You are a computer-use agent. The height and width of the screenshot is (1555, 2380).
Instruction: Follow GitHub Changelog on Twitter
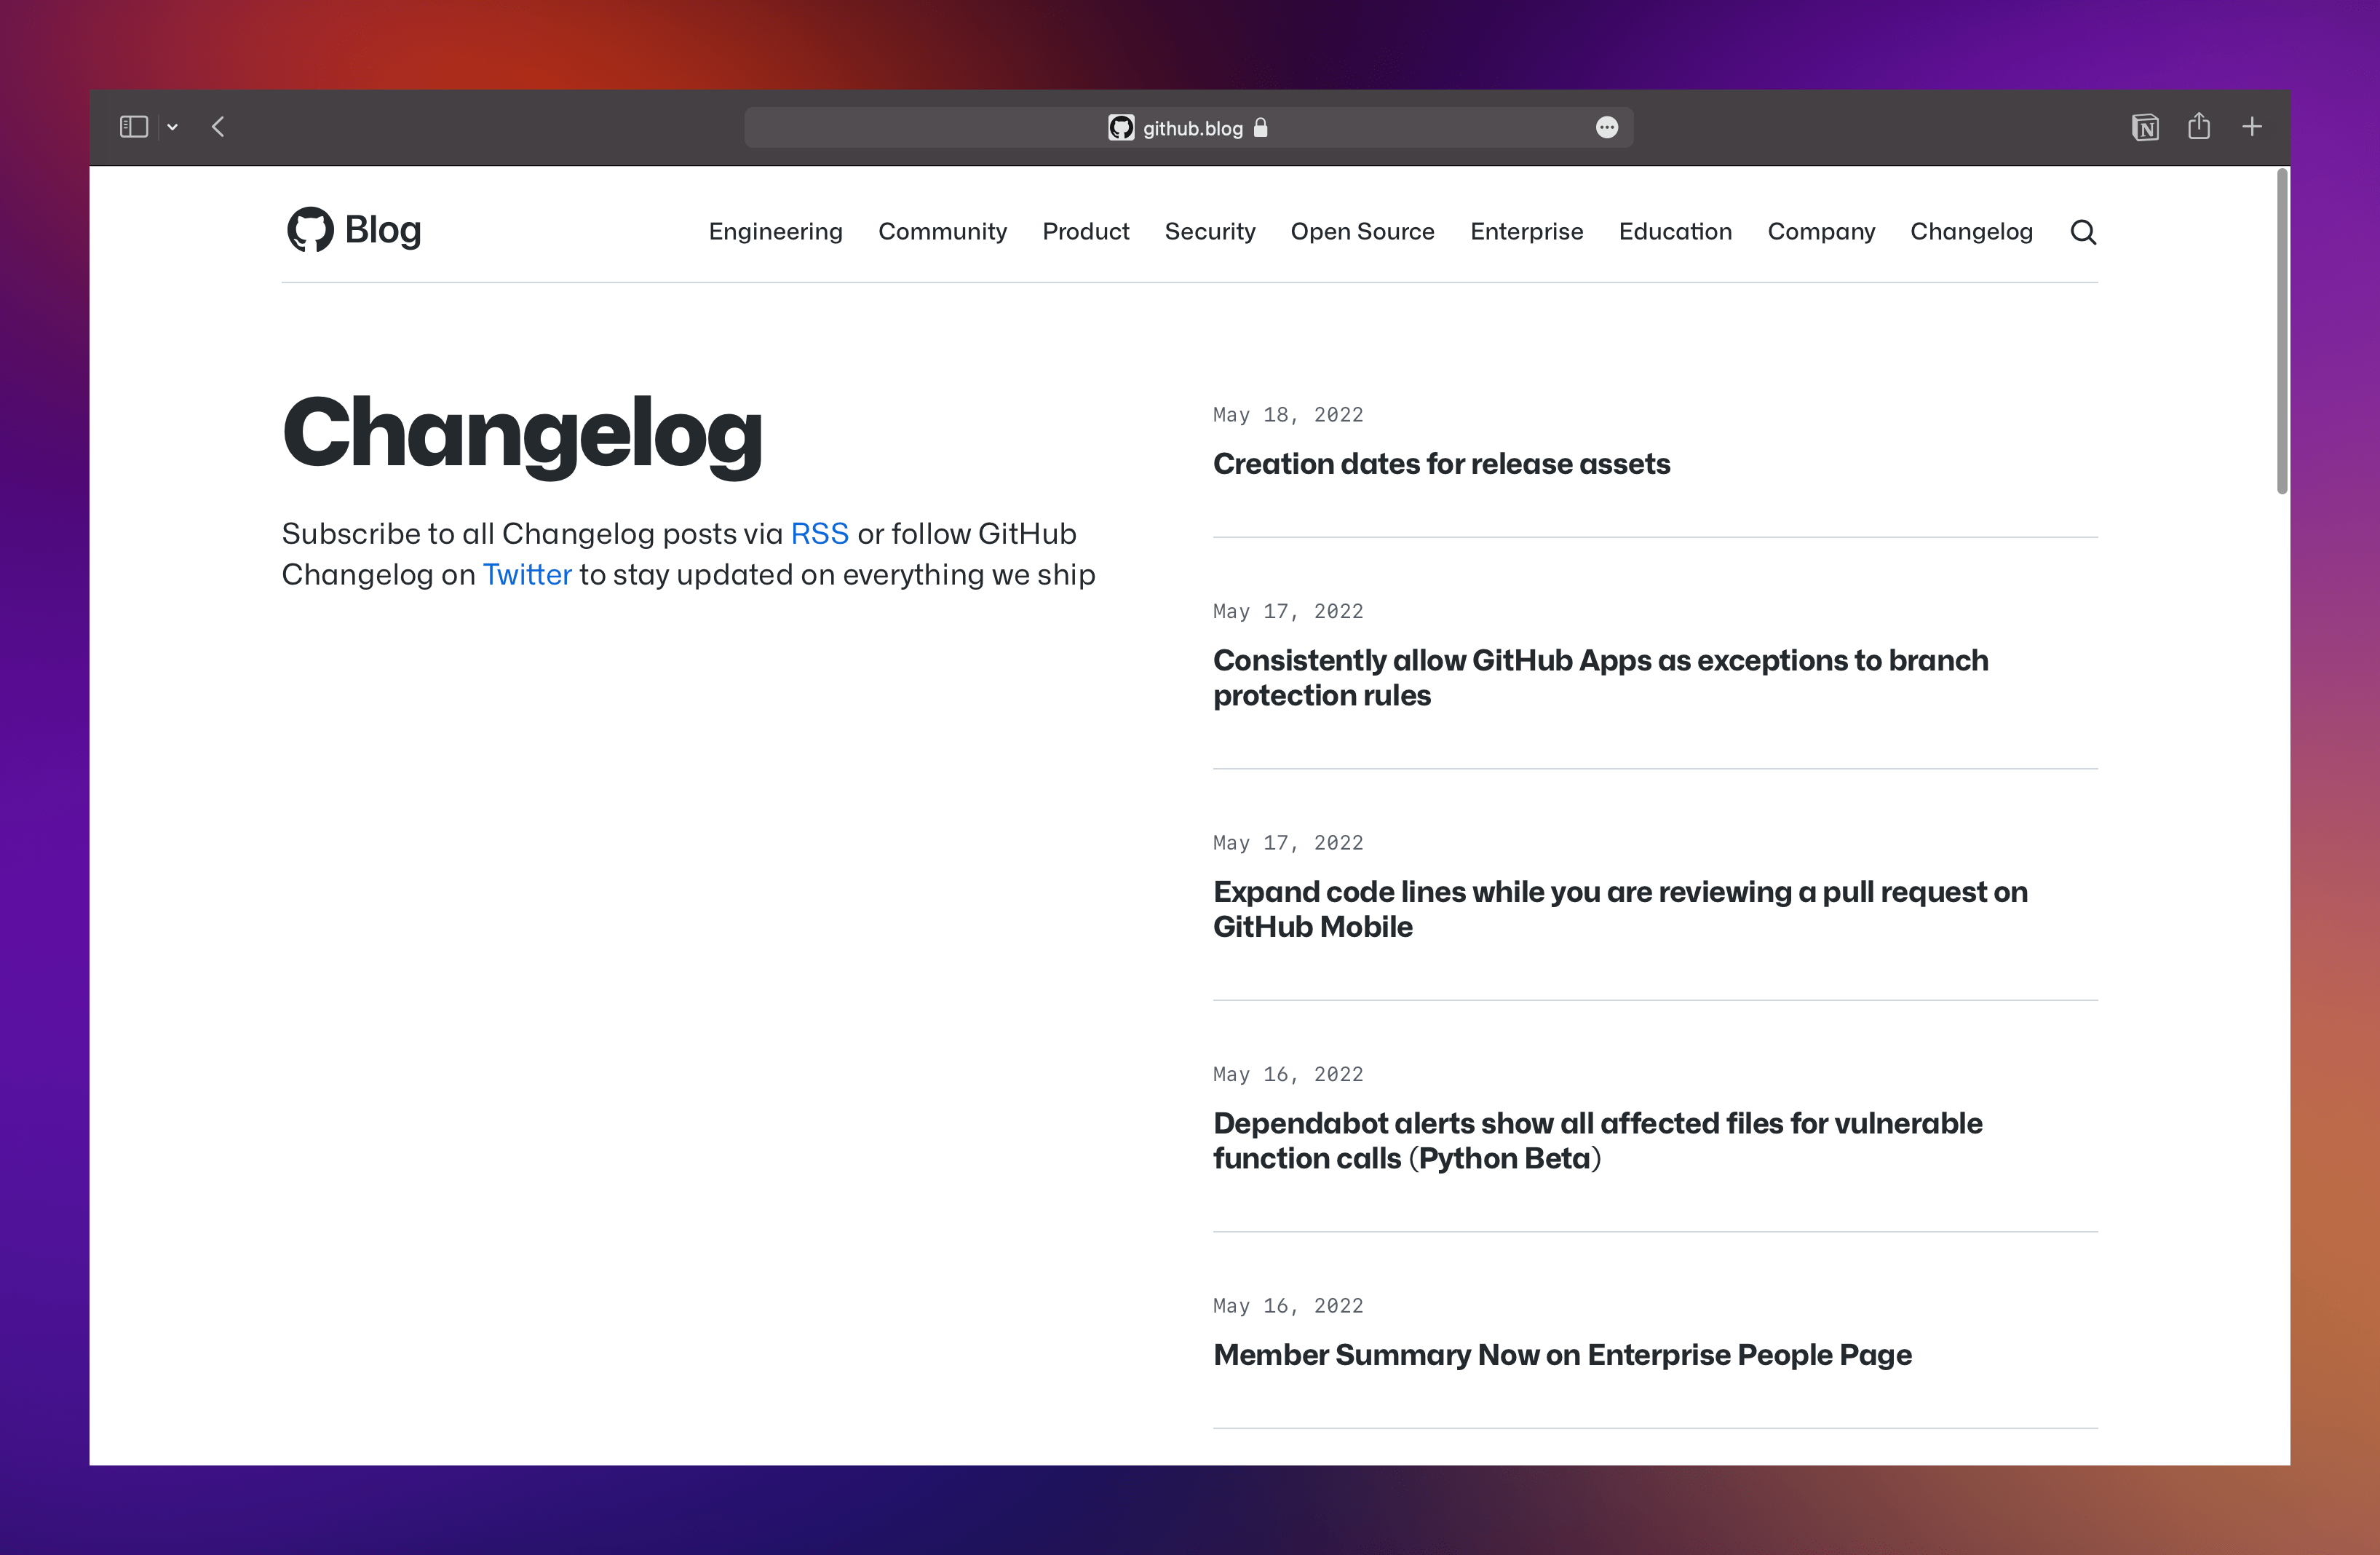[x=527, y=574]
